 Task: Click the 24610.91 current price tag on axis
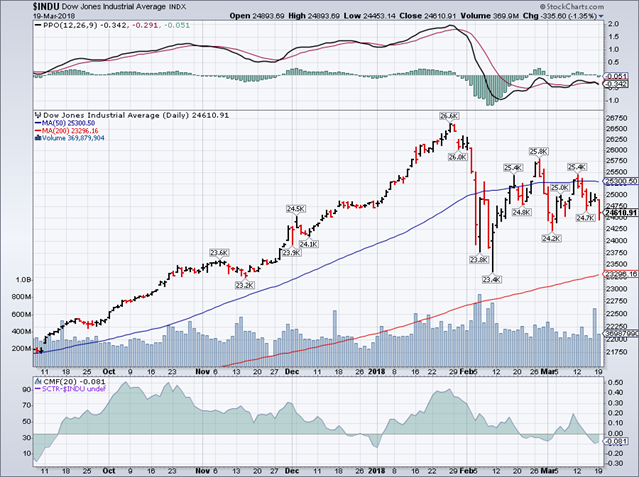coord(619,212)
